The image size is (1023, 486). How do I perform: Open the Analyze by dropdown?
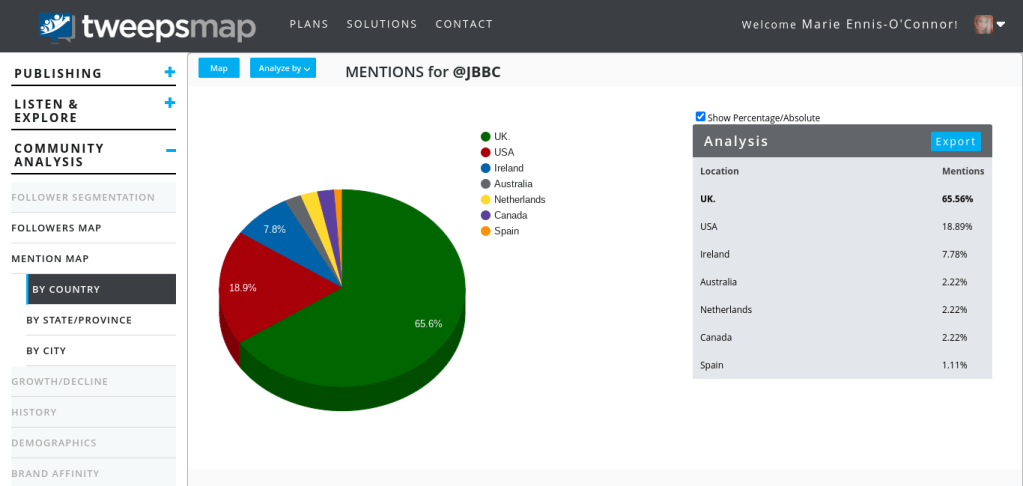(x=283, y=68)
